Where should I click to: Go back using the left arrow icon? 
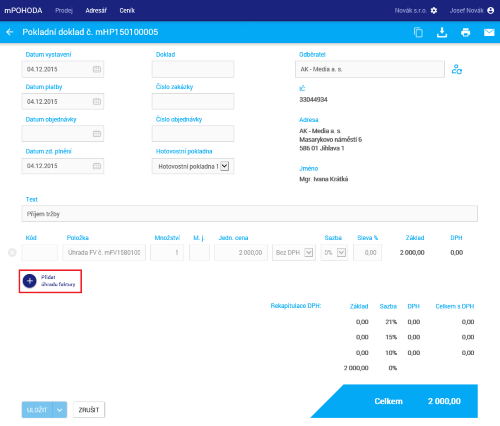click(x=10, y=32)
